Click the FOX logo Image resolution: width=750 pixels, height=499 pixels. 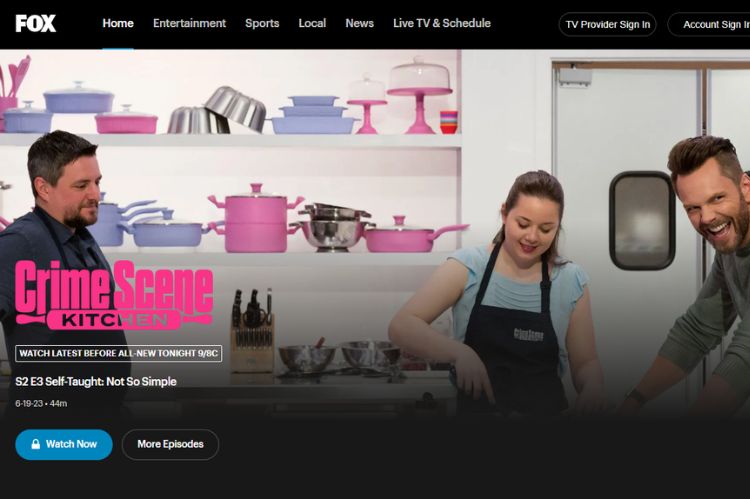pyautogui.click(x=35, y=23)
